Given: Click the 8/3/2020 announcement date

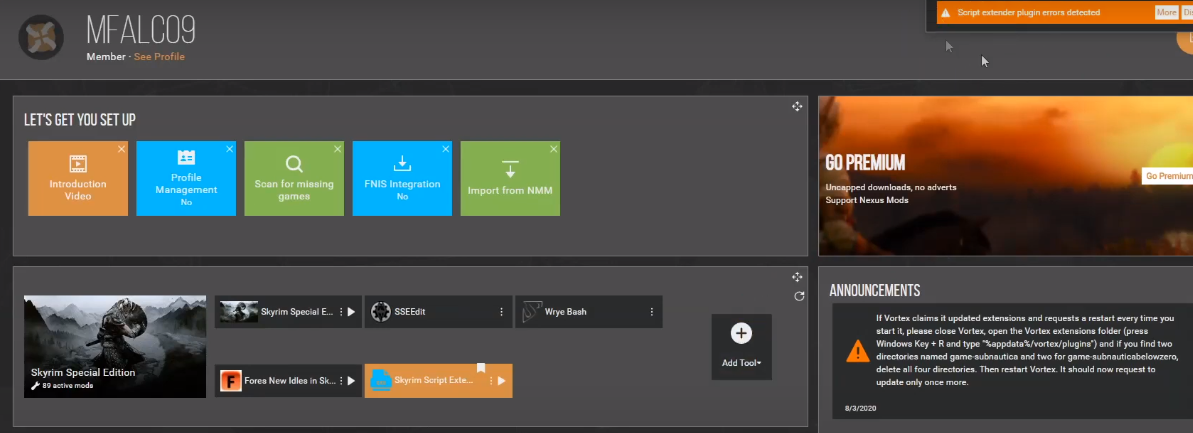Looking at the screenshot, I should [861, 409].
